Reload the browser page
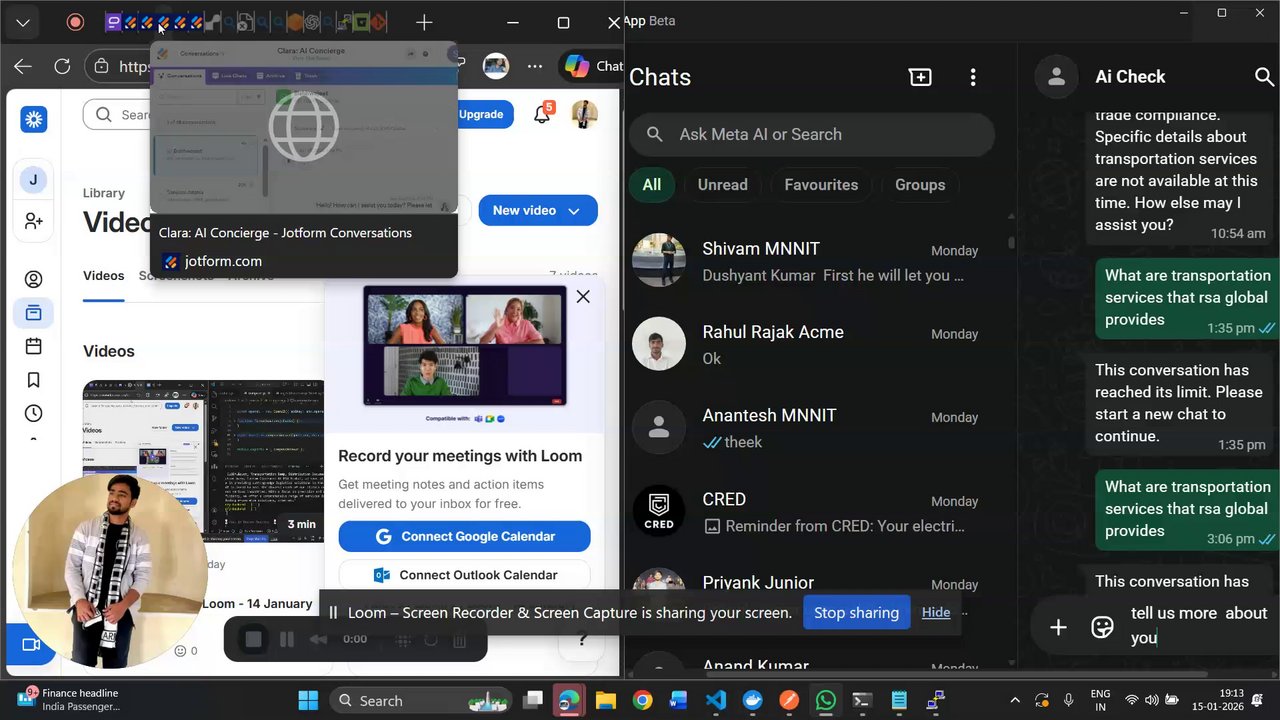1280x720 pixels. [62, 66]
